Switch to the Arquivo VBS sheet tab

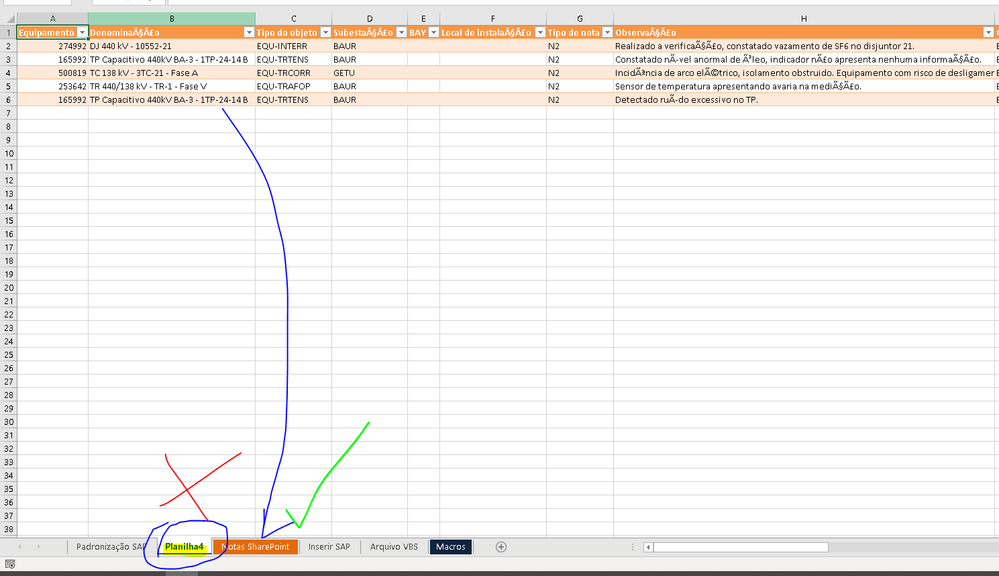point(394,547)
